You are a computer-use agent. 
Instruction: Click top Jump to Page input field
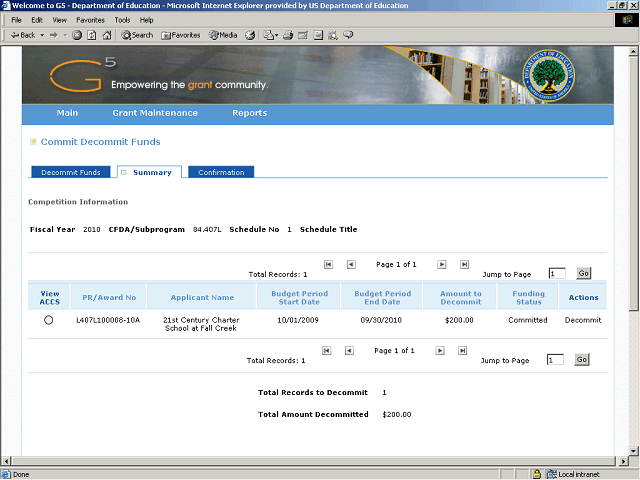tap(557, 273)
